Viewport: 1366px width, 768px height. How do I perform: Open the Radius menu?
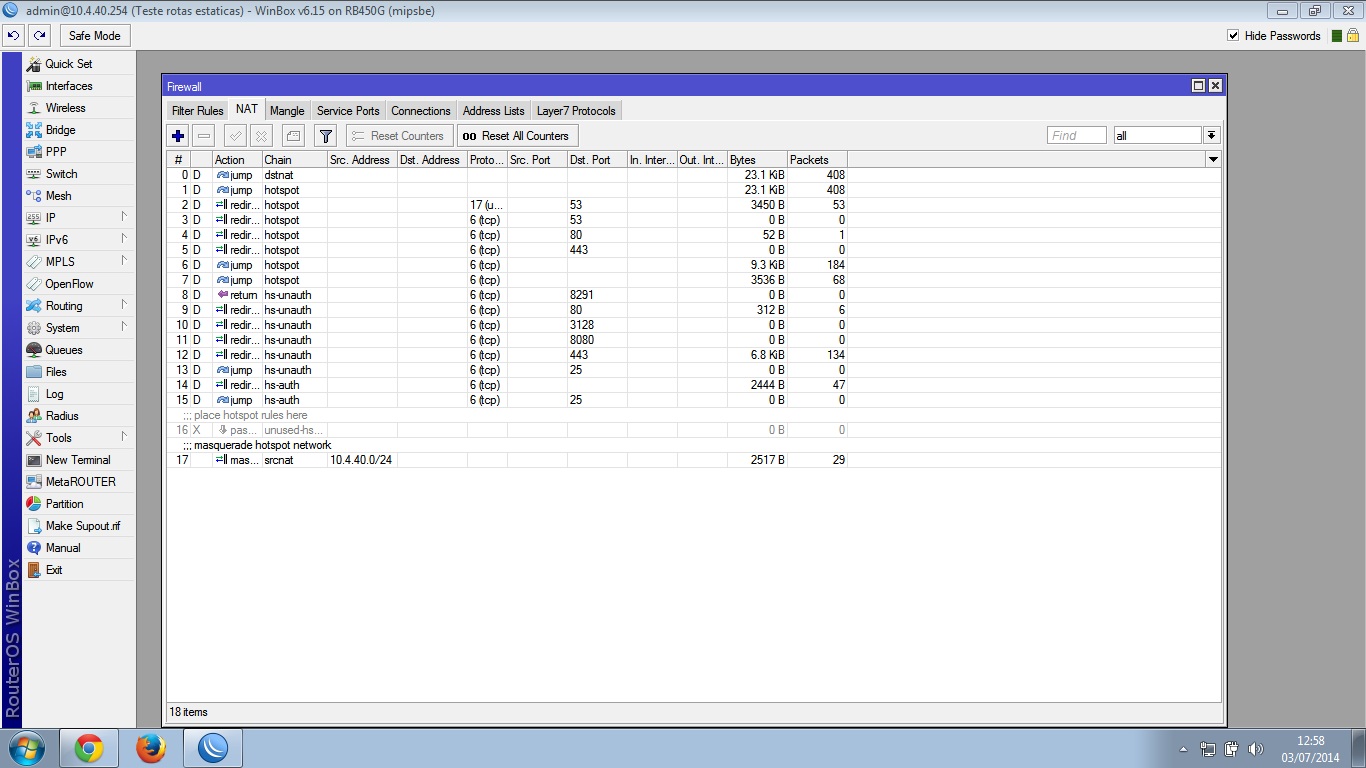pyautogui.click(x=79, y=416)
